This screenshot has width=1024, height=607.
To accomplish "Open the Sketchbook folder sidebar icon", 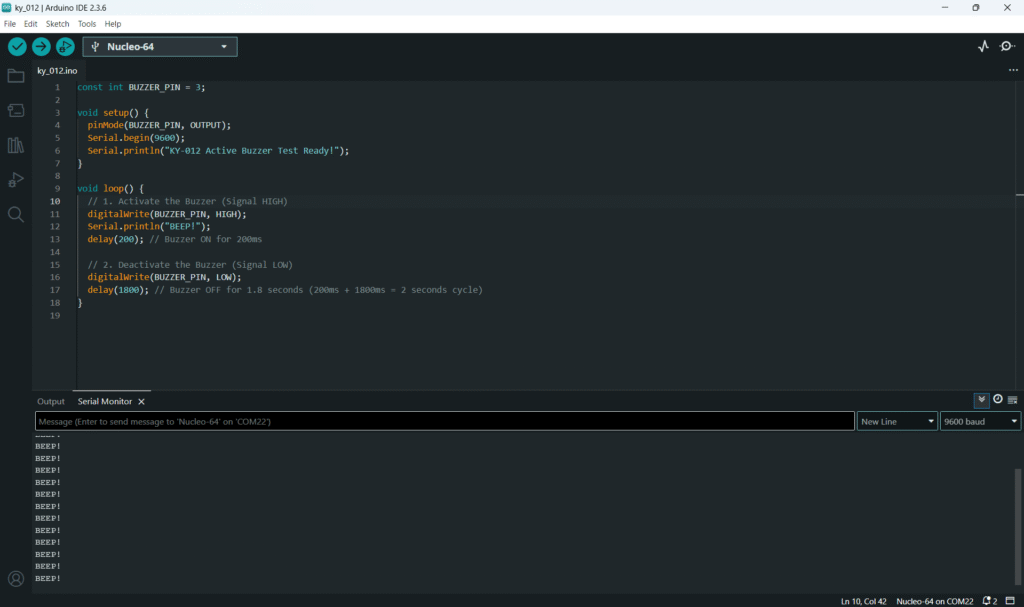I will coord(16,76).
